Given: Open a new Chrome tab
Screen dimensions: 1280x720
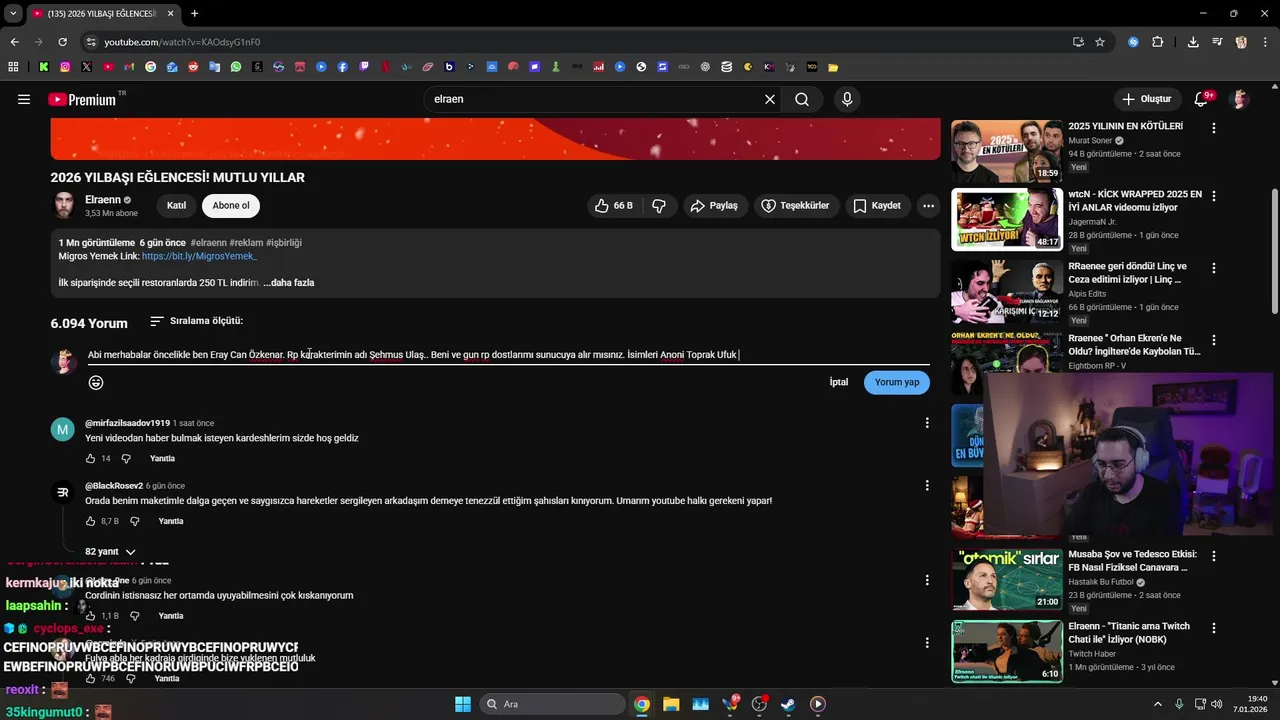Looking at the screenshot, I should 194,13.
